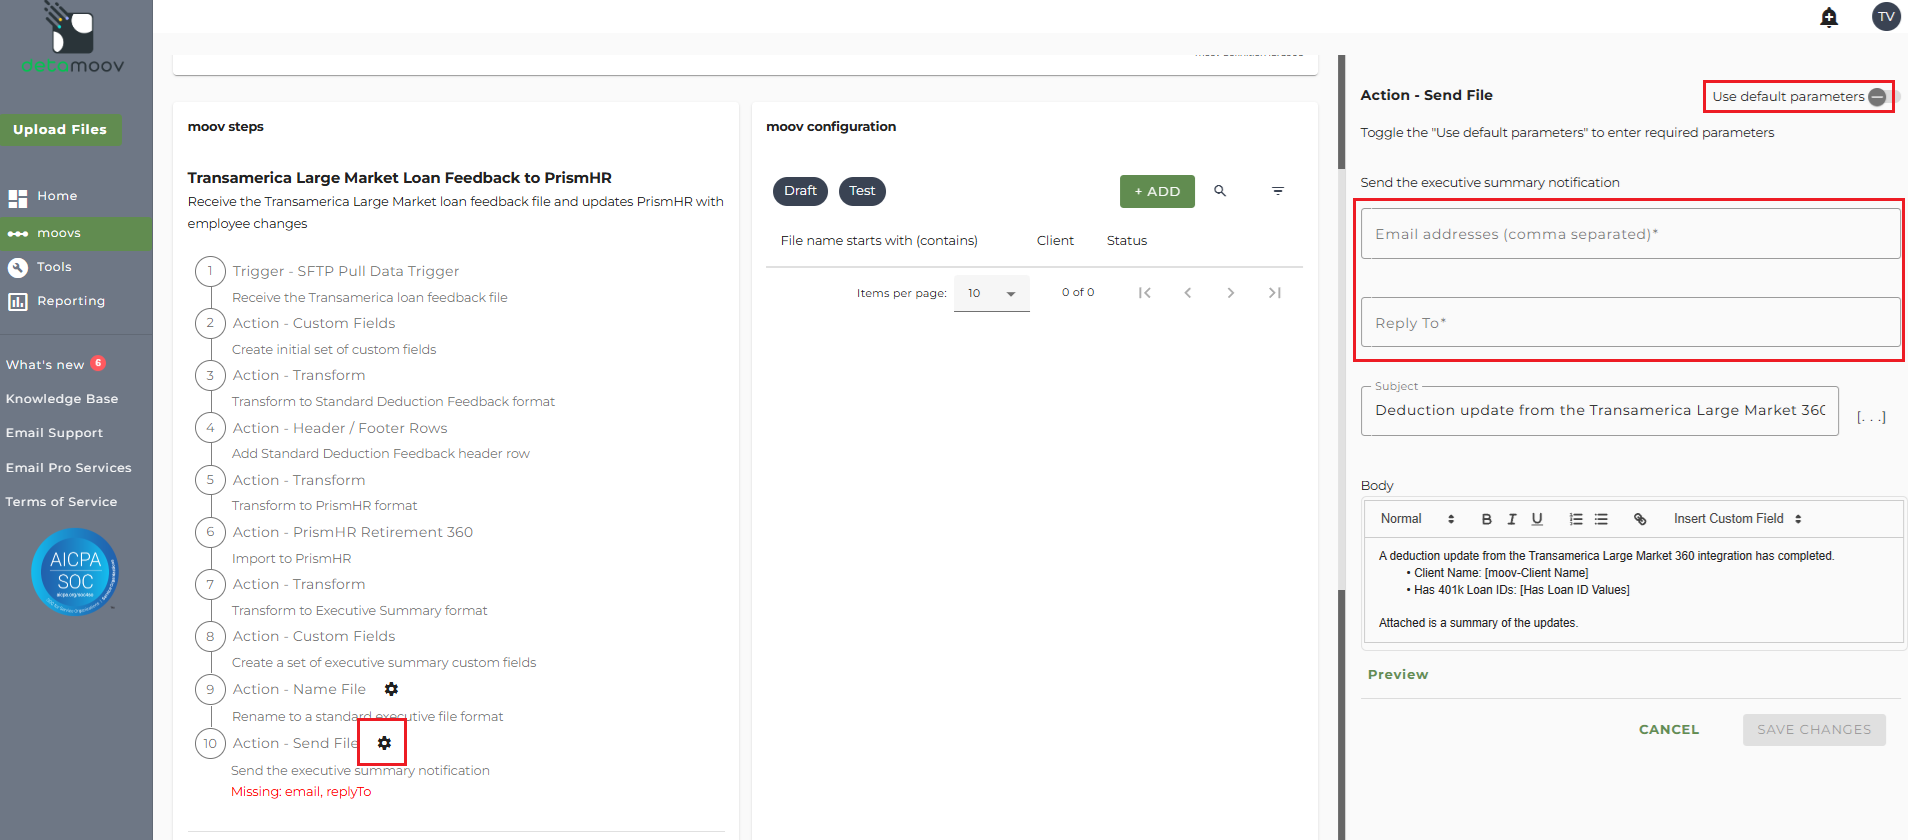Open the Insert Custom Field dropdown
Screen dimensions: 1908x840
click(x=1738, y=519)
